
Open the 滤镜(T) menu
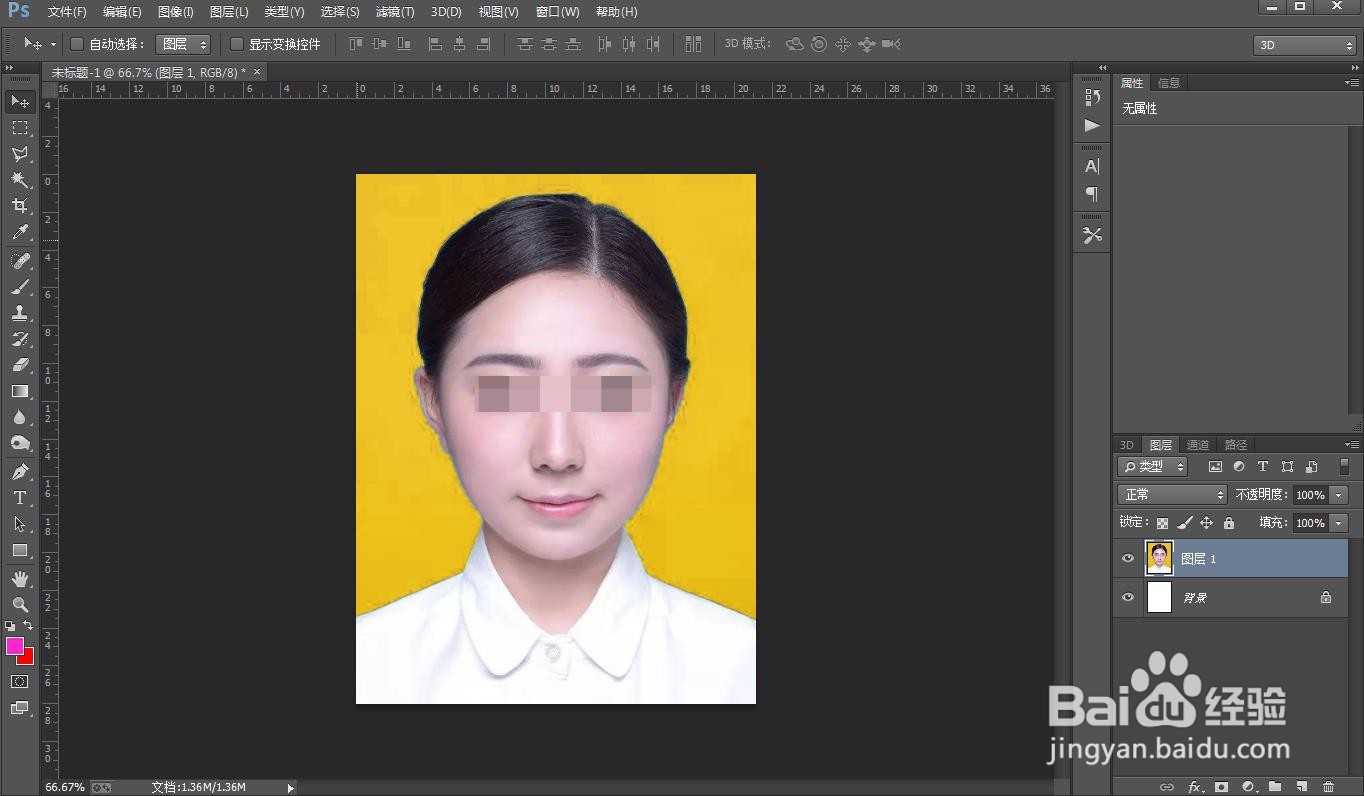tap(395, 12)
